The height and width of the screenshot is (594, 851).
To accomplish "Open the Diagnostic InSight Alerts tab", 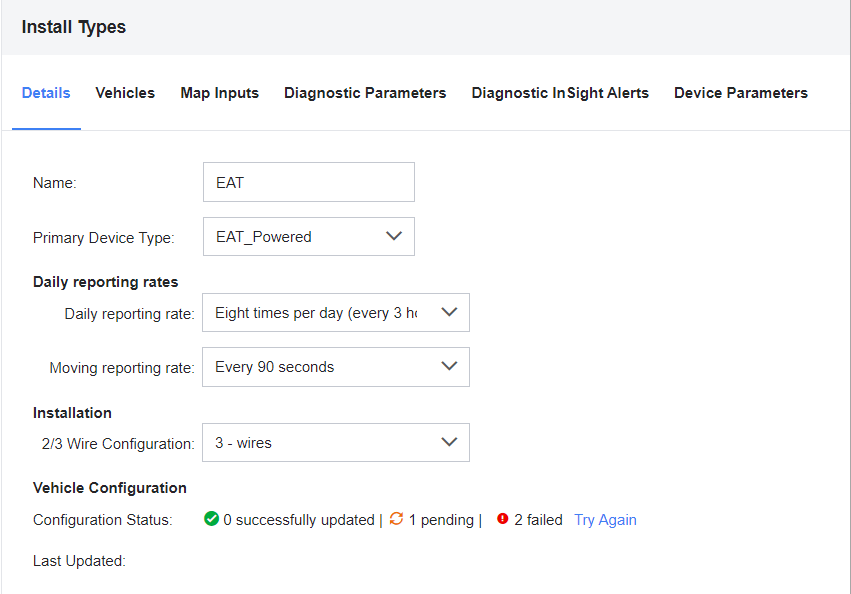I will [x=560, y=92].
